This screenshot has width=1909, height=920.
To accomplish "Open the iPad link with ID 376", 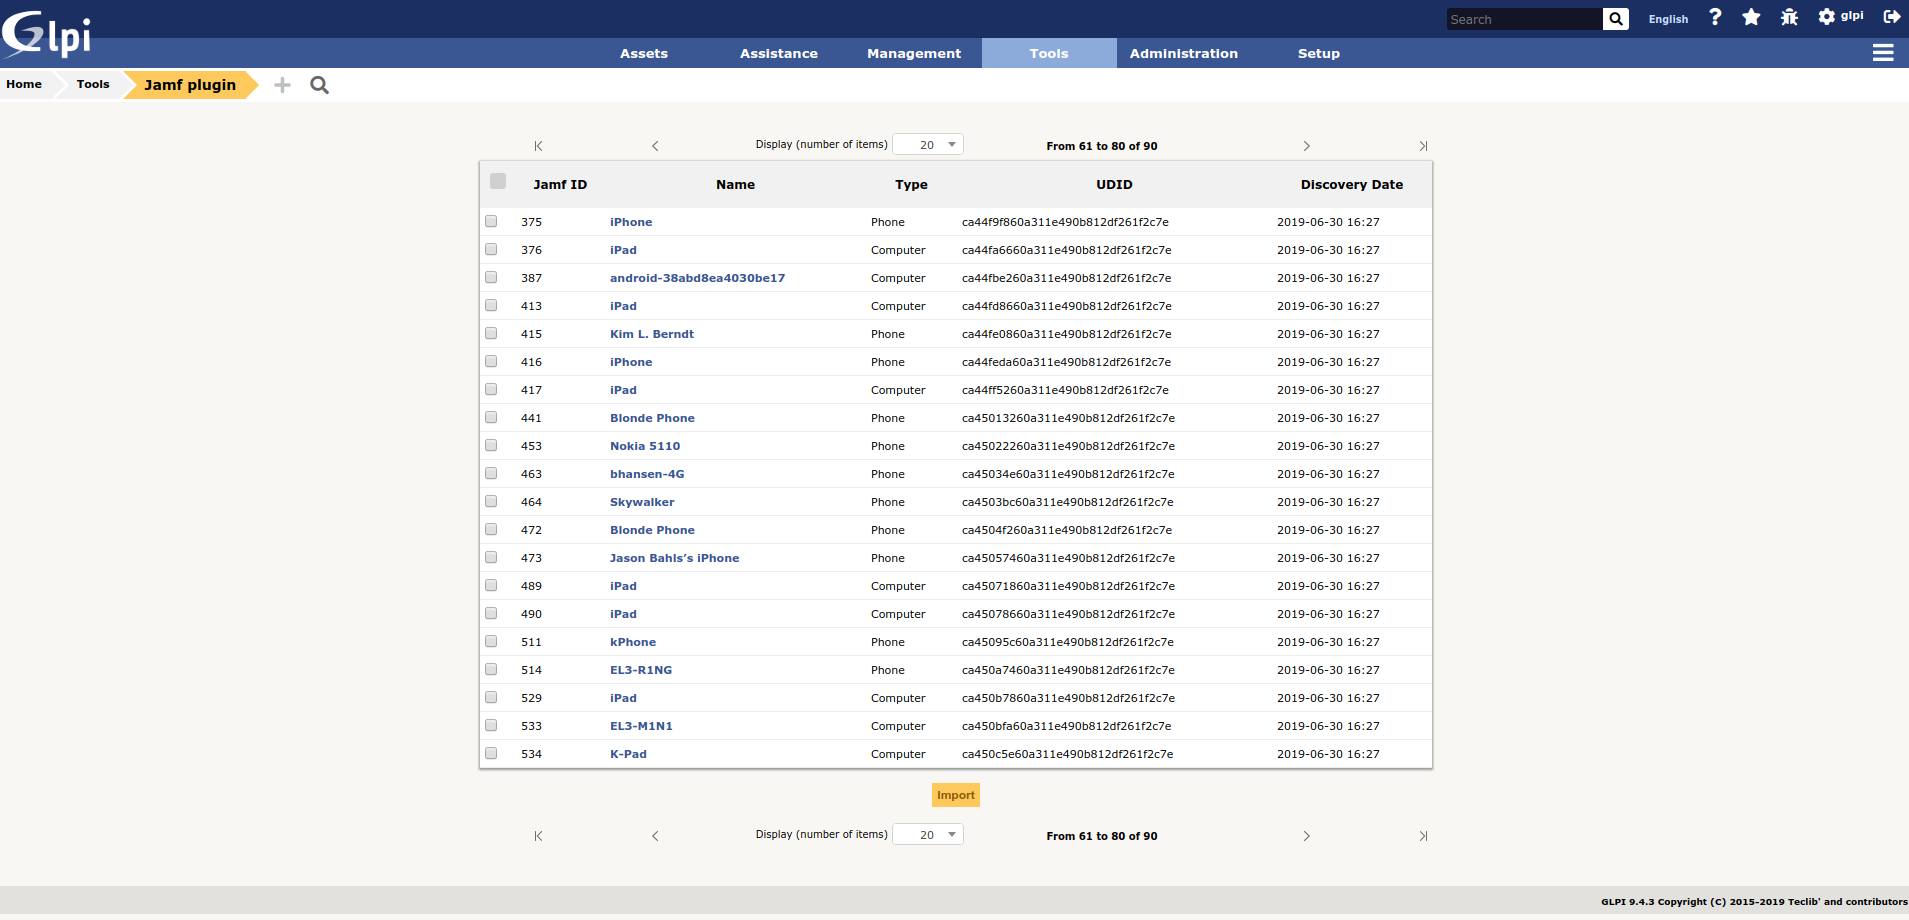I will click(x=623, y=250).
